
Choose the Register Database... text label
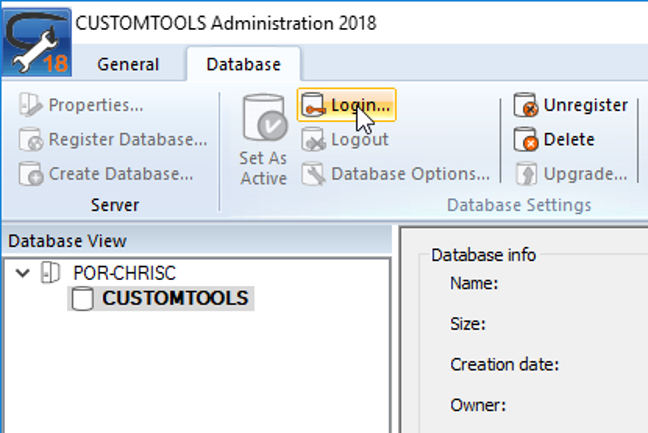pyautogui.click(x=128, y=139)
